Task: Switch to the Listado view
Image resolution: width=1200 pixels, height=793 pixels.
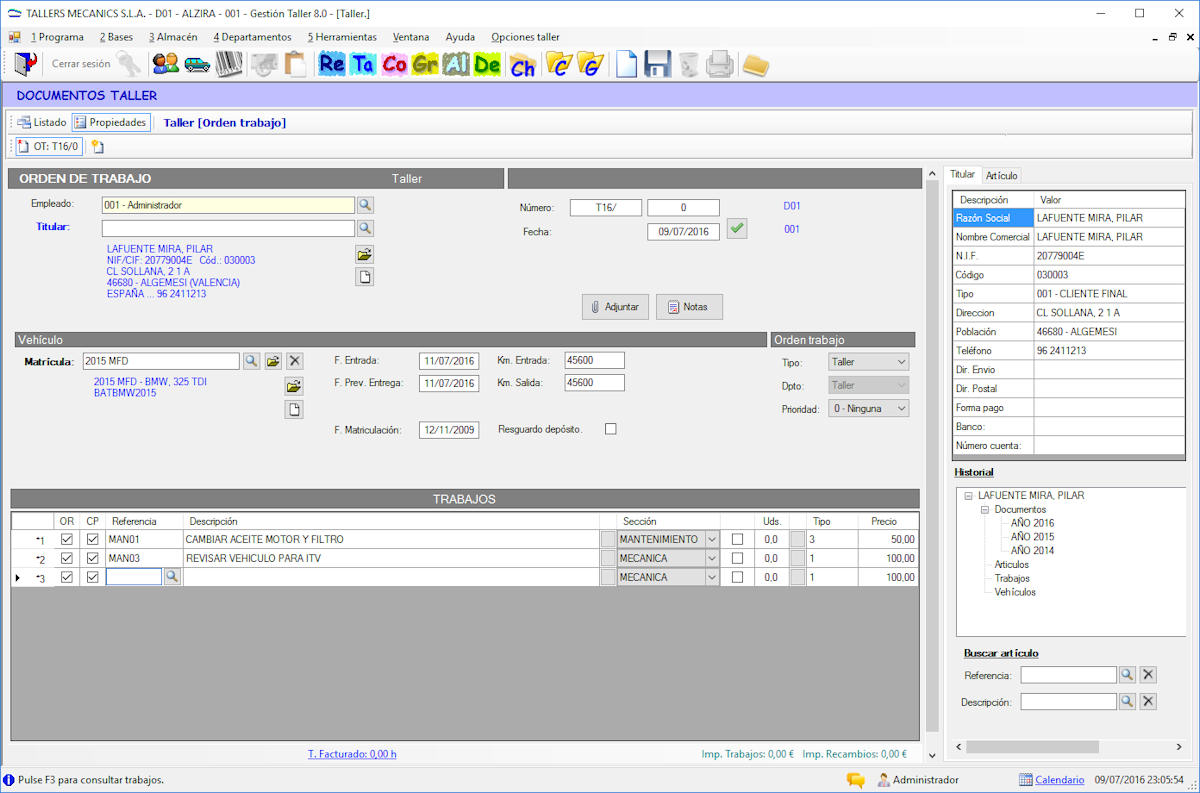Action: pyautogui.click(x=42, y=122)
